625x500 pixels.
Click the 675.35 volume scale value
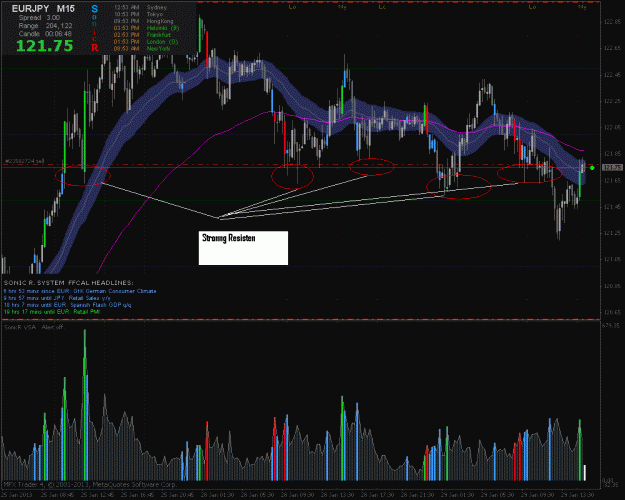tap(612, 326)
